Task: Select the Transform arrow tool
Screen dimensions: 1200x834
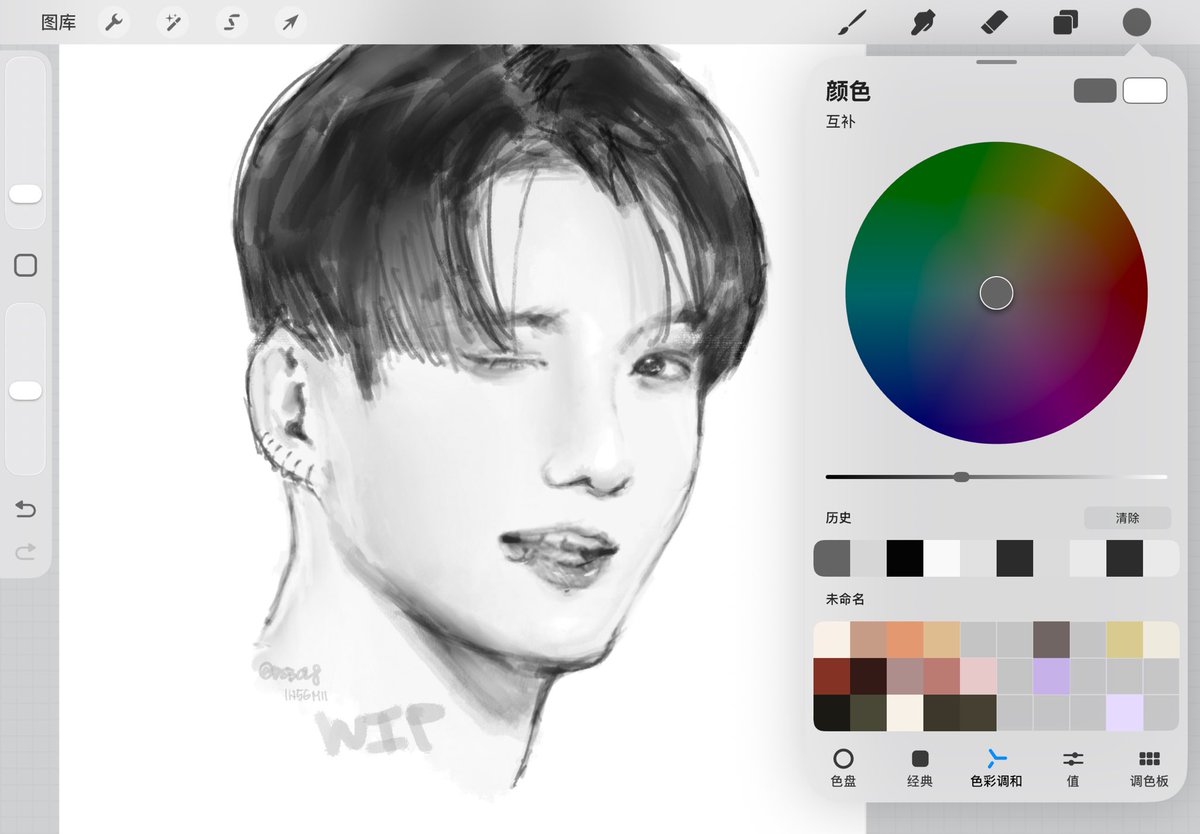Action: click(x=290, y=22)
